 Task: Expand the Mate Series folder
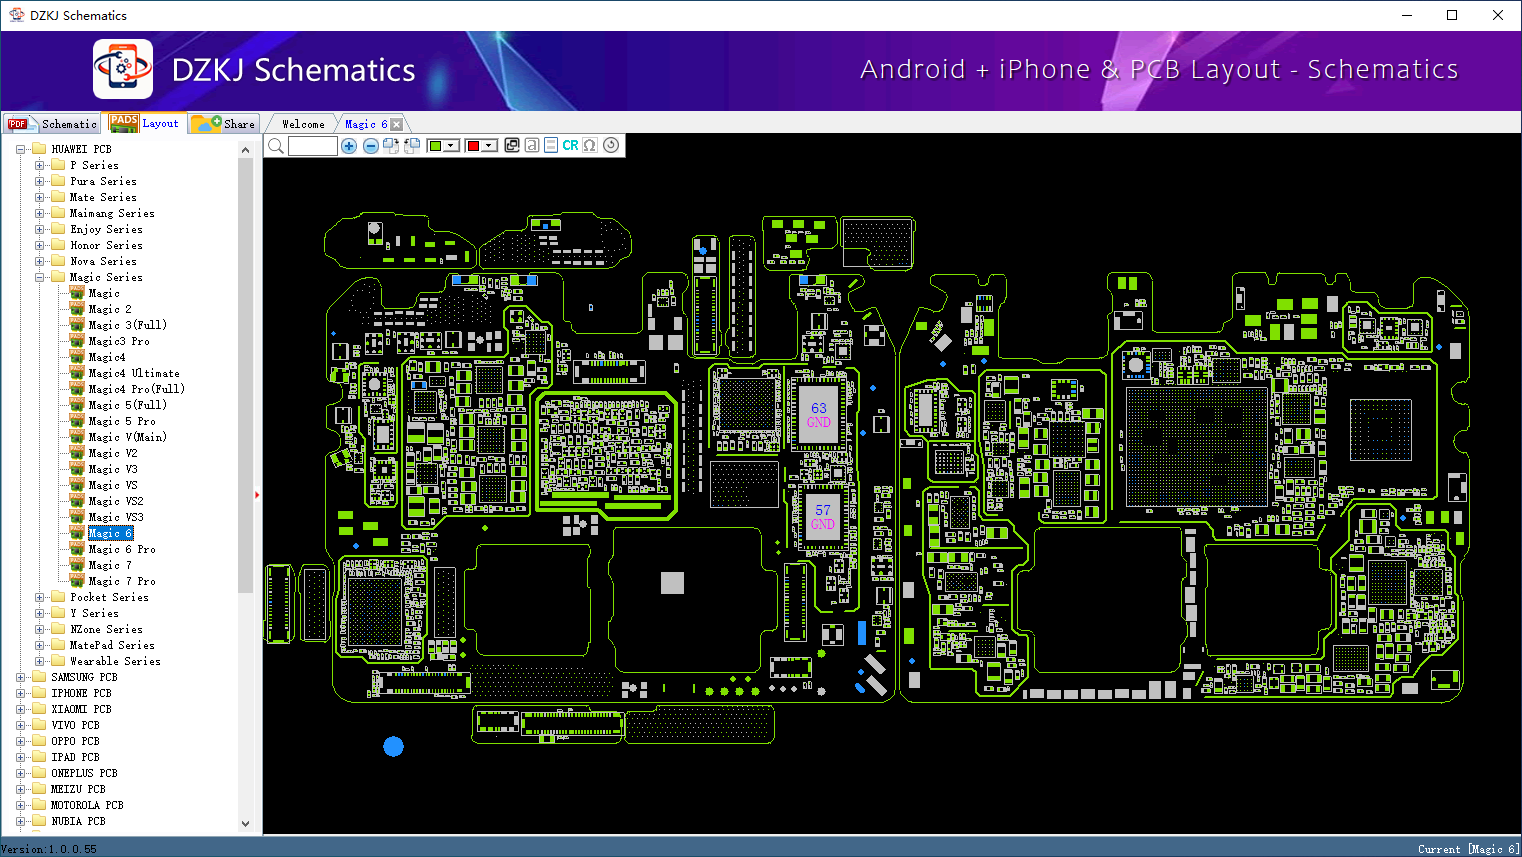click(x=40, y=197)
